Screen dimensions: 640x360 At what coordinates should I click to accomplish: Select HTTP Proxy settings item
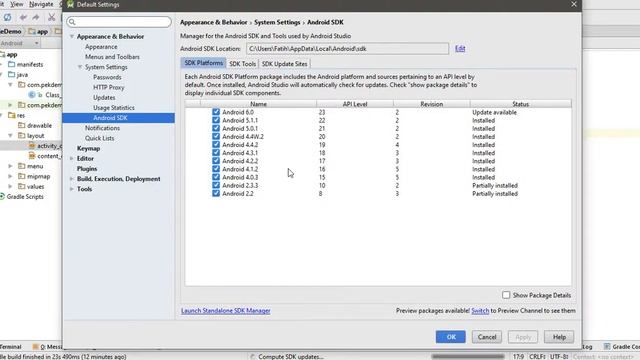pos(109,87)
